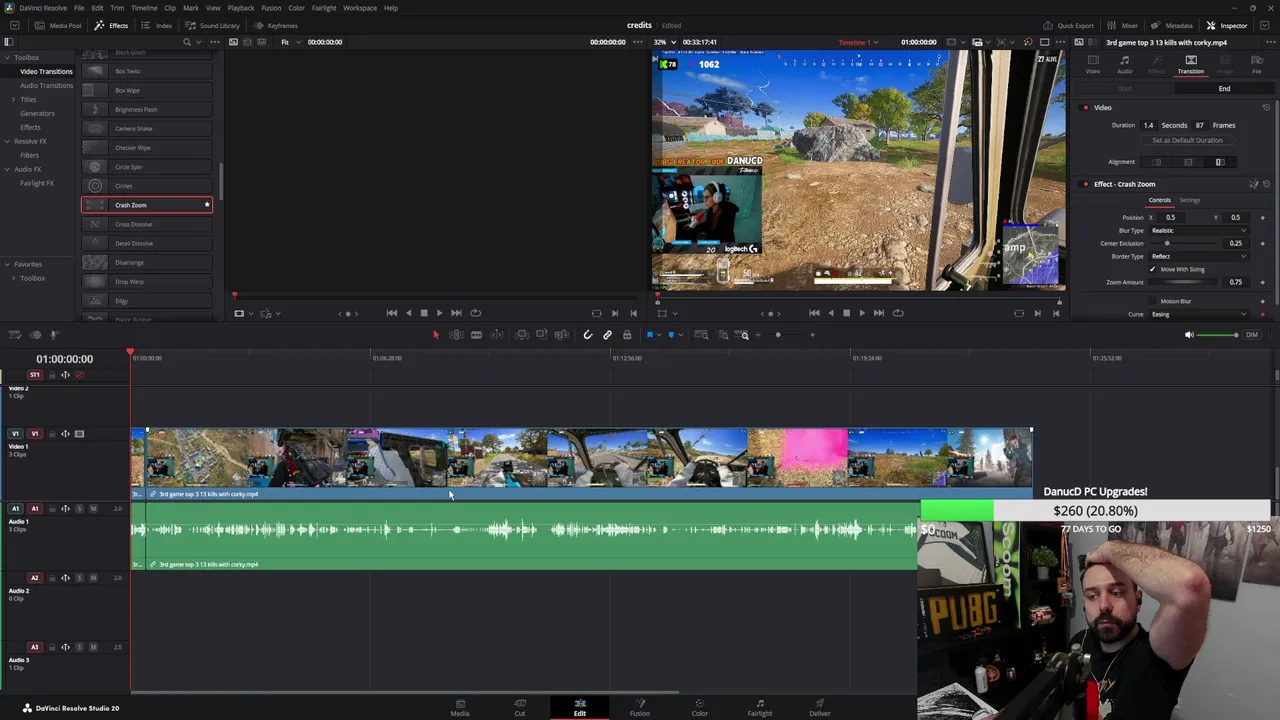Open the Inspector Video tab

1093,64
